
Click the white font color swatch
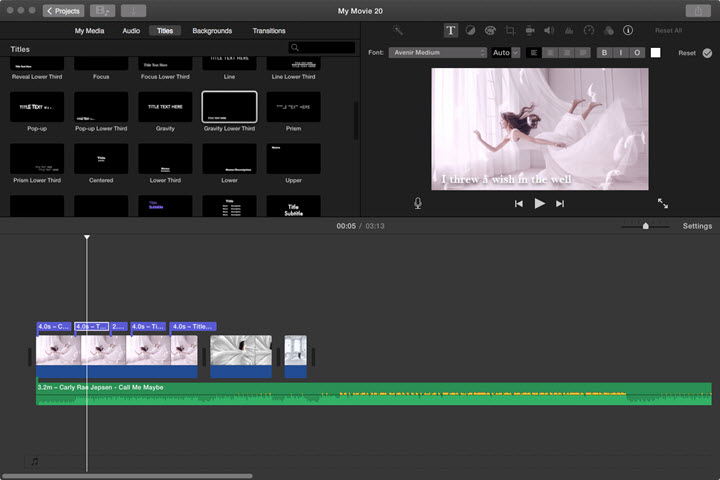pos(656,53)
